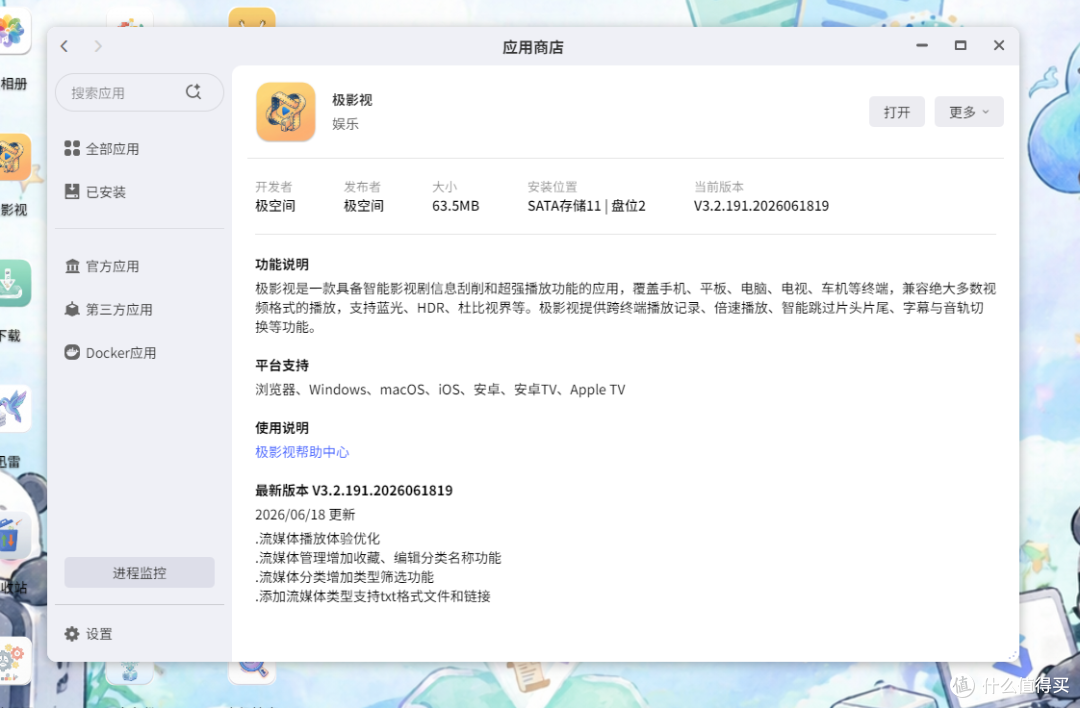
Task: Minimize the 应用商店 window
Action: click(922, 45)
